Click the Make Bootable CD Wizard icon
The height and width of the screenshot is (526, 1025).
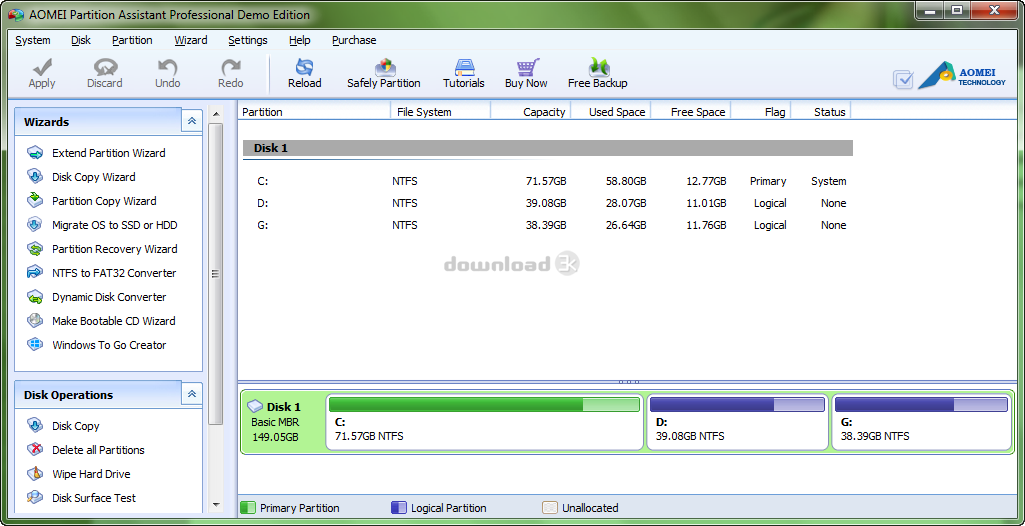(x=35, y=321)
